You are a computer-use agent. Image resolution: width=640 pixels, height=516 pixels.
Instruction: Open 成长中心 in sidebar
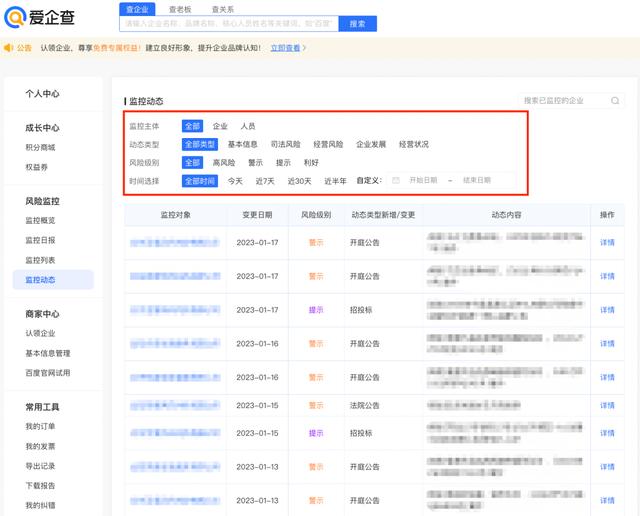pyautogui.click(x=42, y=128)
